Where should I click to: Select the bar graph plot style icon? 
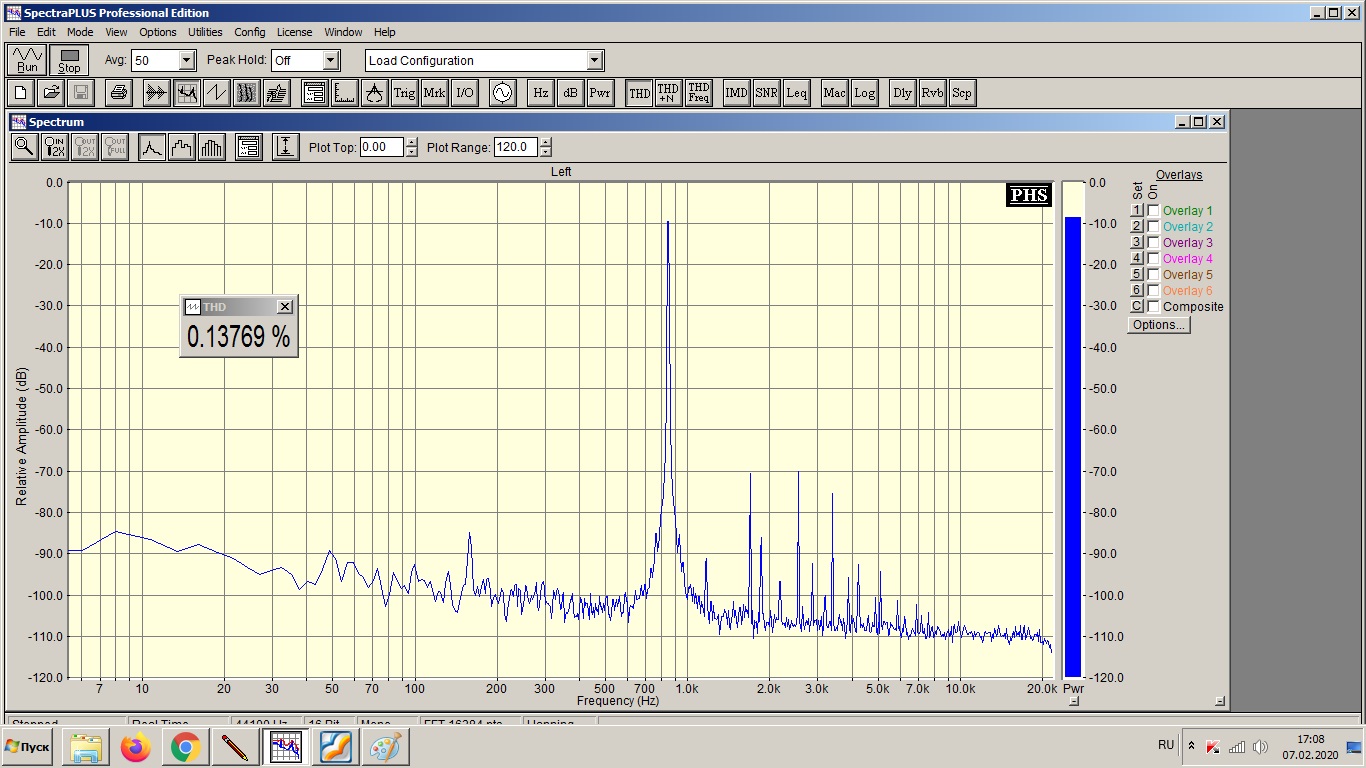click(212, 147)
